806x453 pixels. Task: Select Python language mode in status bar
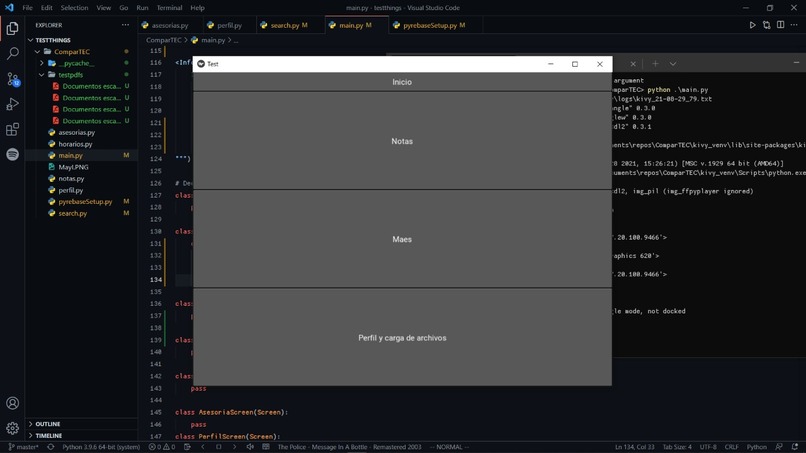(x=756, y=447)
